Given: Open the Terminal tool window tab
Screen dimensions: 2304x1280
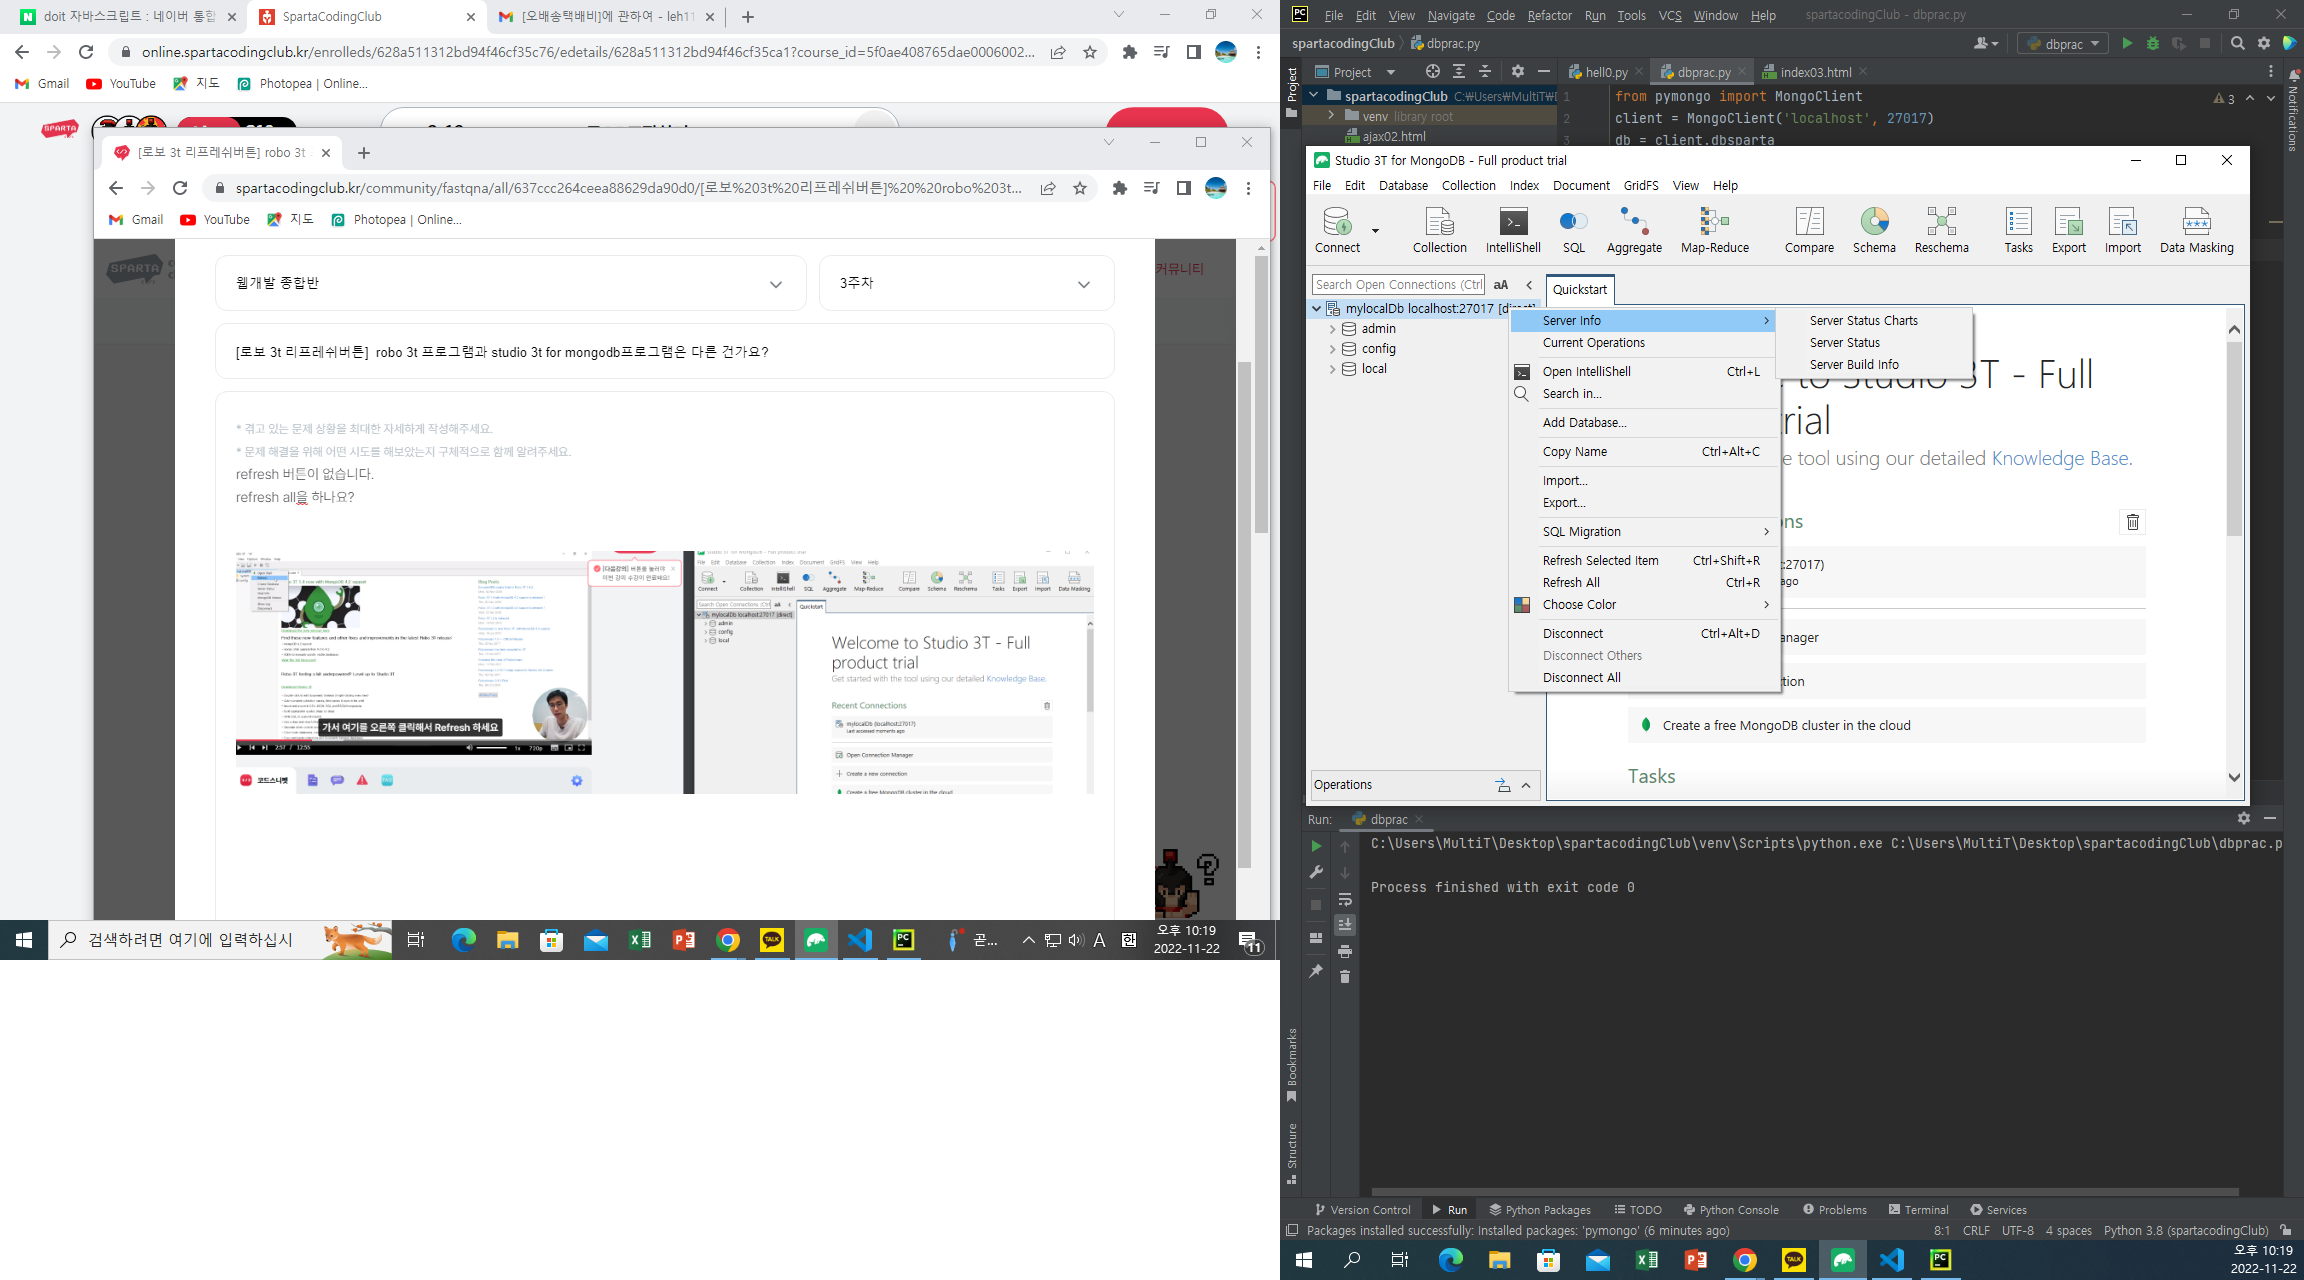Looking at the screenshot, I should coord(1918,1210).
